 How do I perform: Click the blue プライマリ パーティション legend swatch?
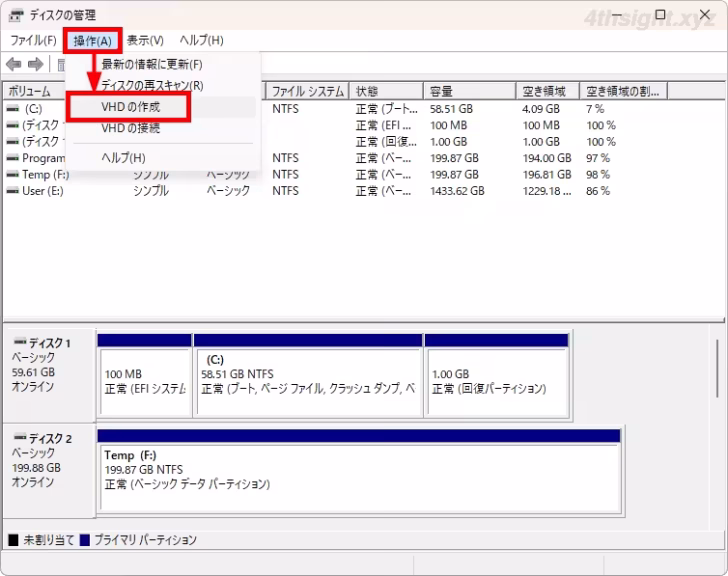84,540
